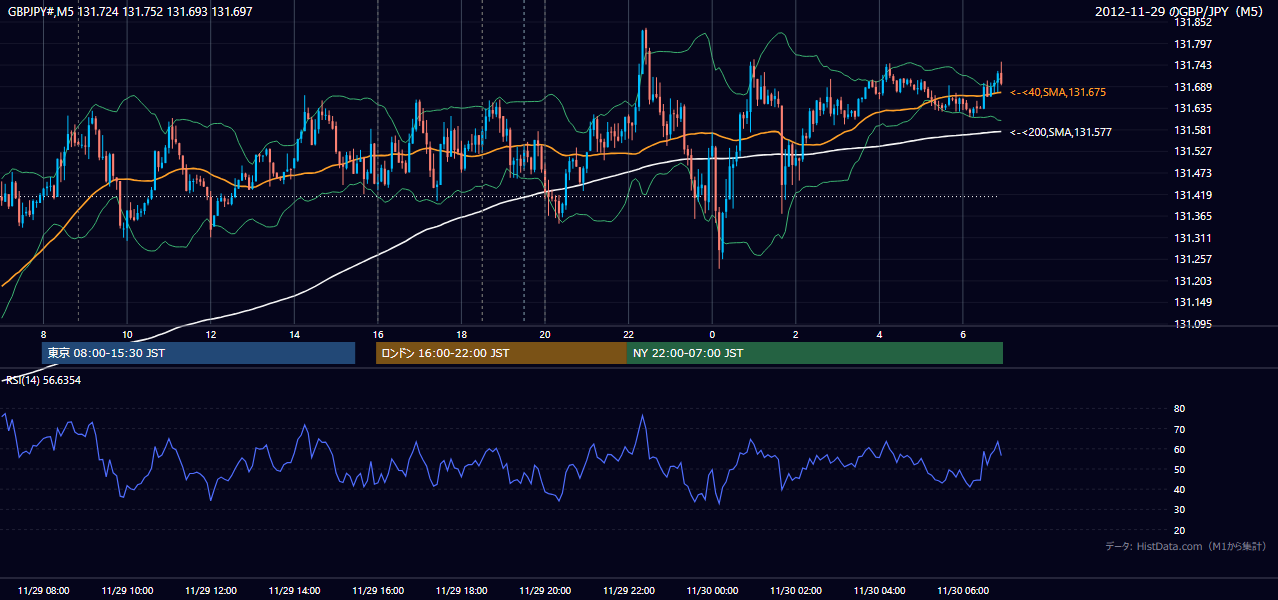The height and width of the screenshot is (600, 1278).
Task: Click the 11/29 16:00 bottom date label
Action: coord(377,590)
